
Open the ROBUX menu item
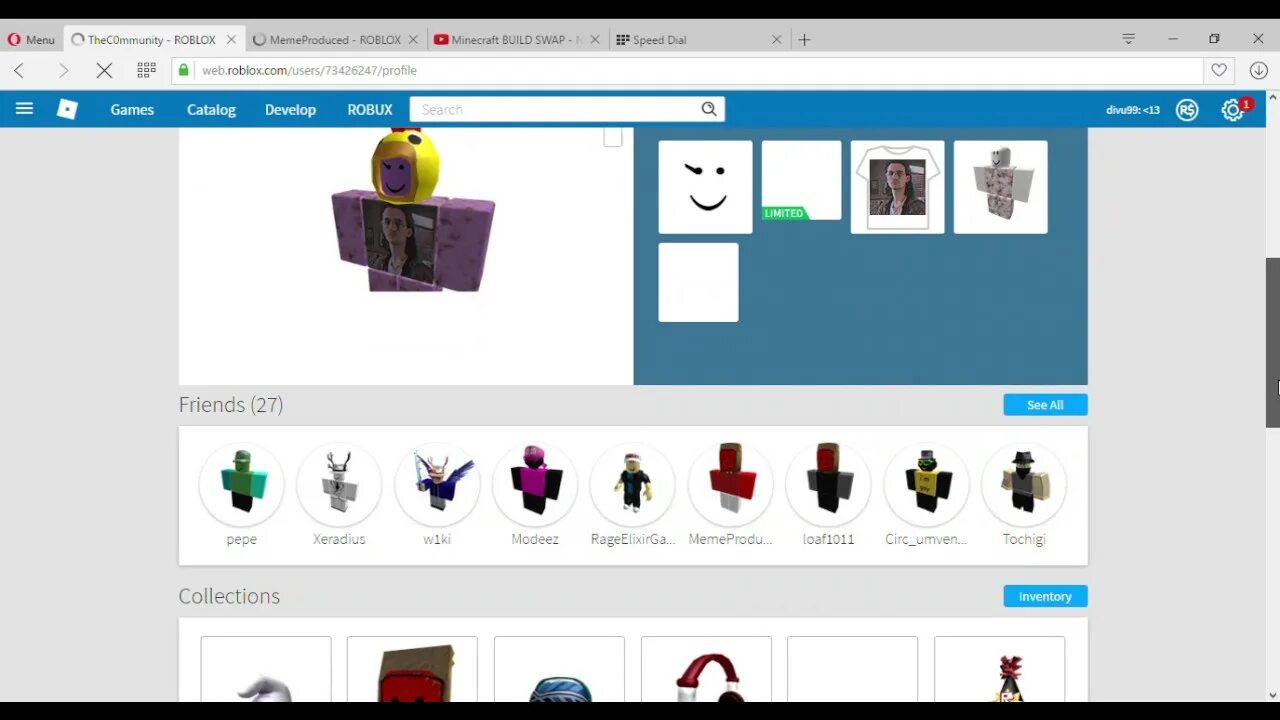click(x=370, y=110)
